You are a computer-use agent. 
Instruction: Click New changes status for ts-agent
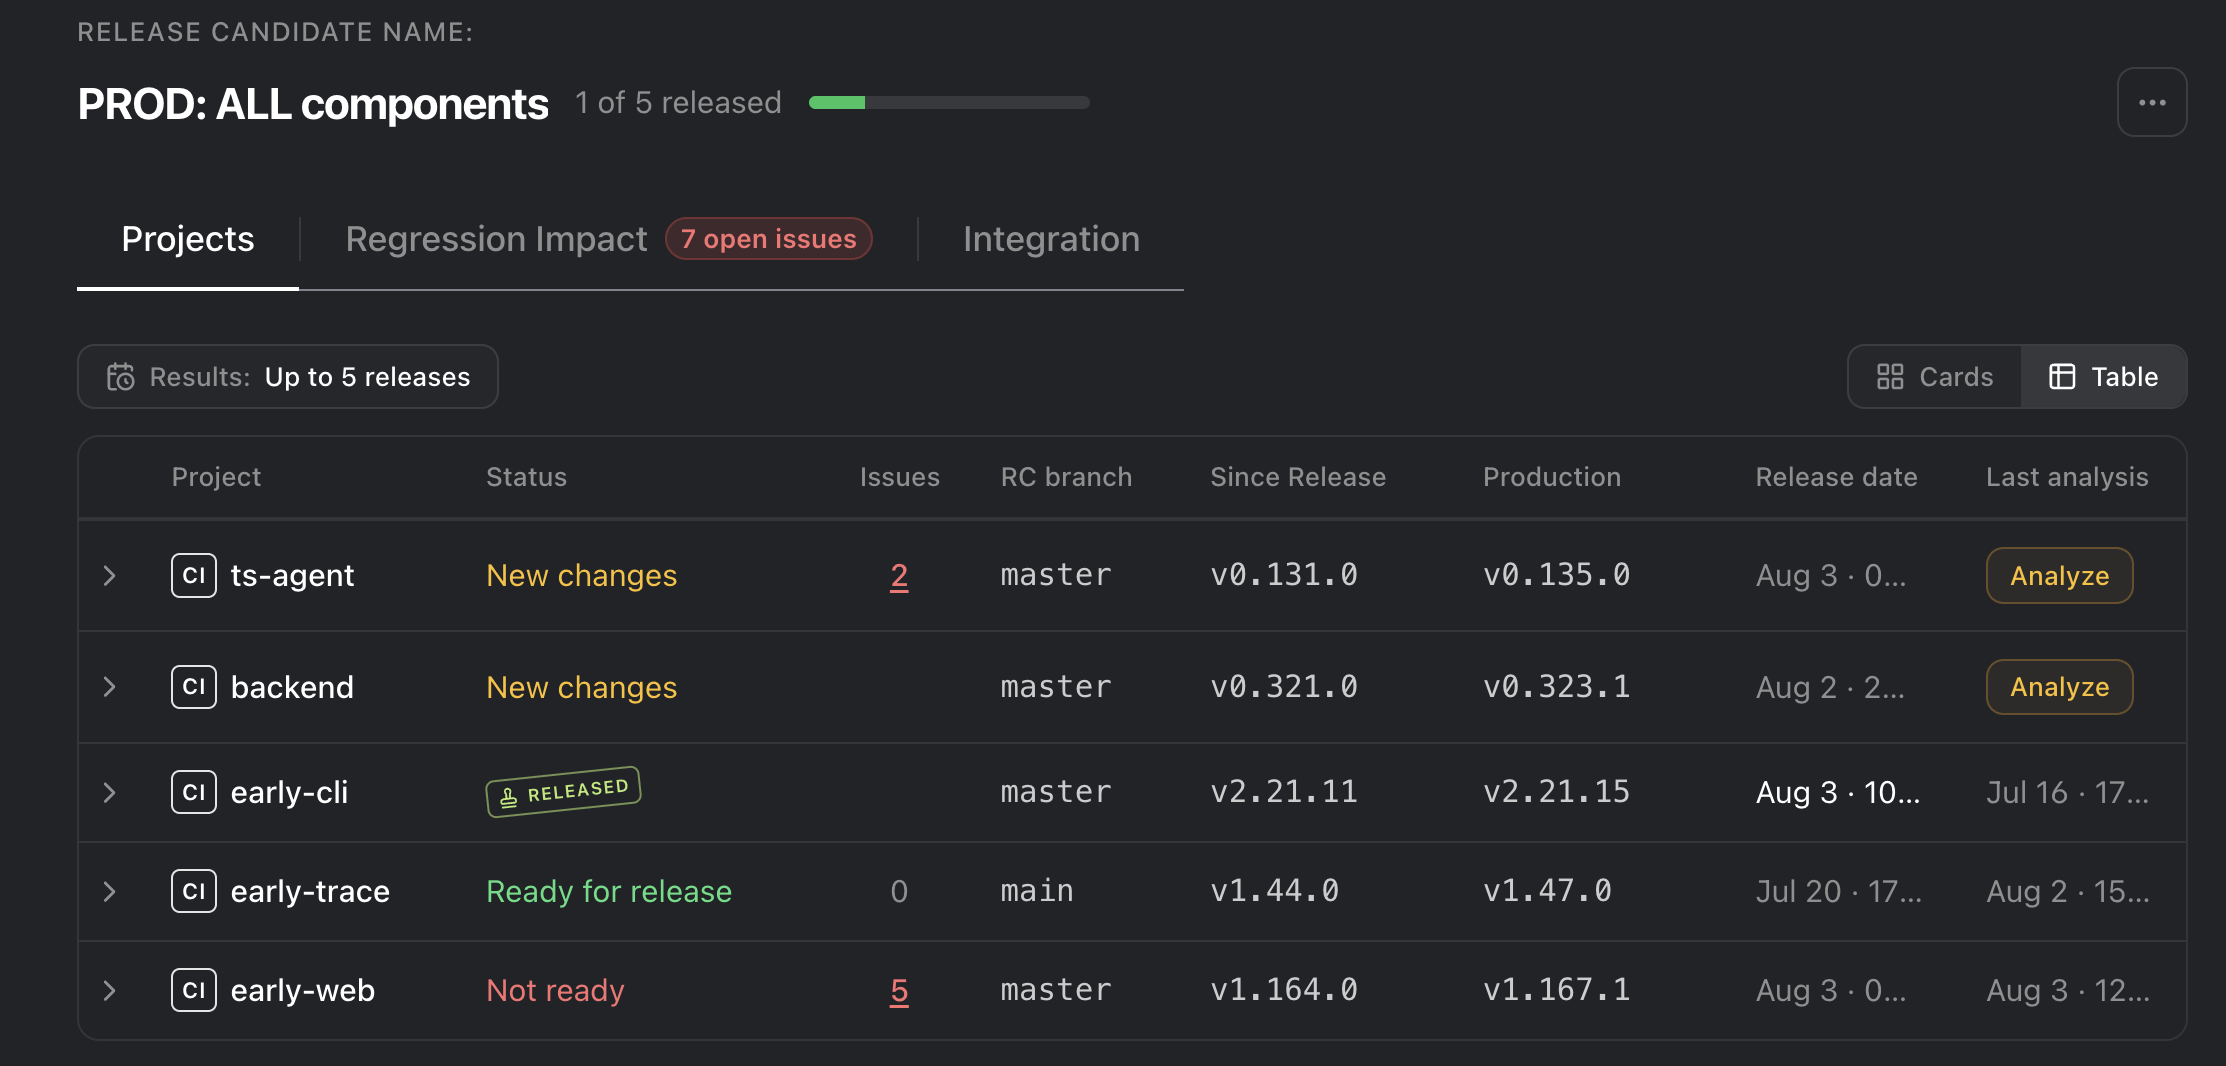click(x=581, y=576)
